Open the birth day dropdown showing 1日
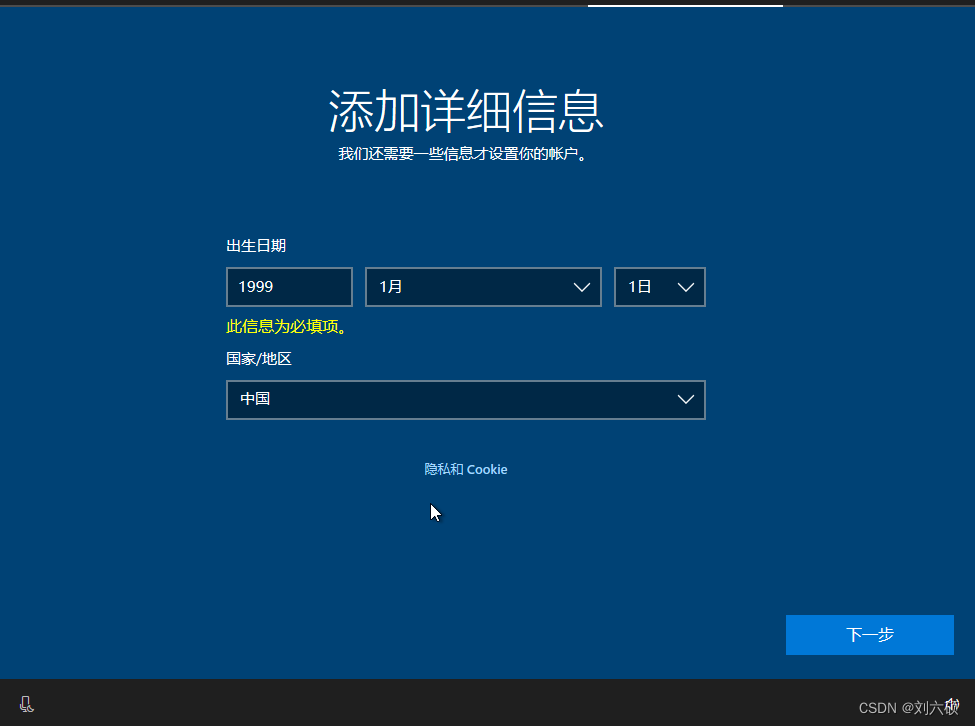Viewport: 975px width, 726px height. (660, 287)
